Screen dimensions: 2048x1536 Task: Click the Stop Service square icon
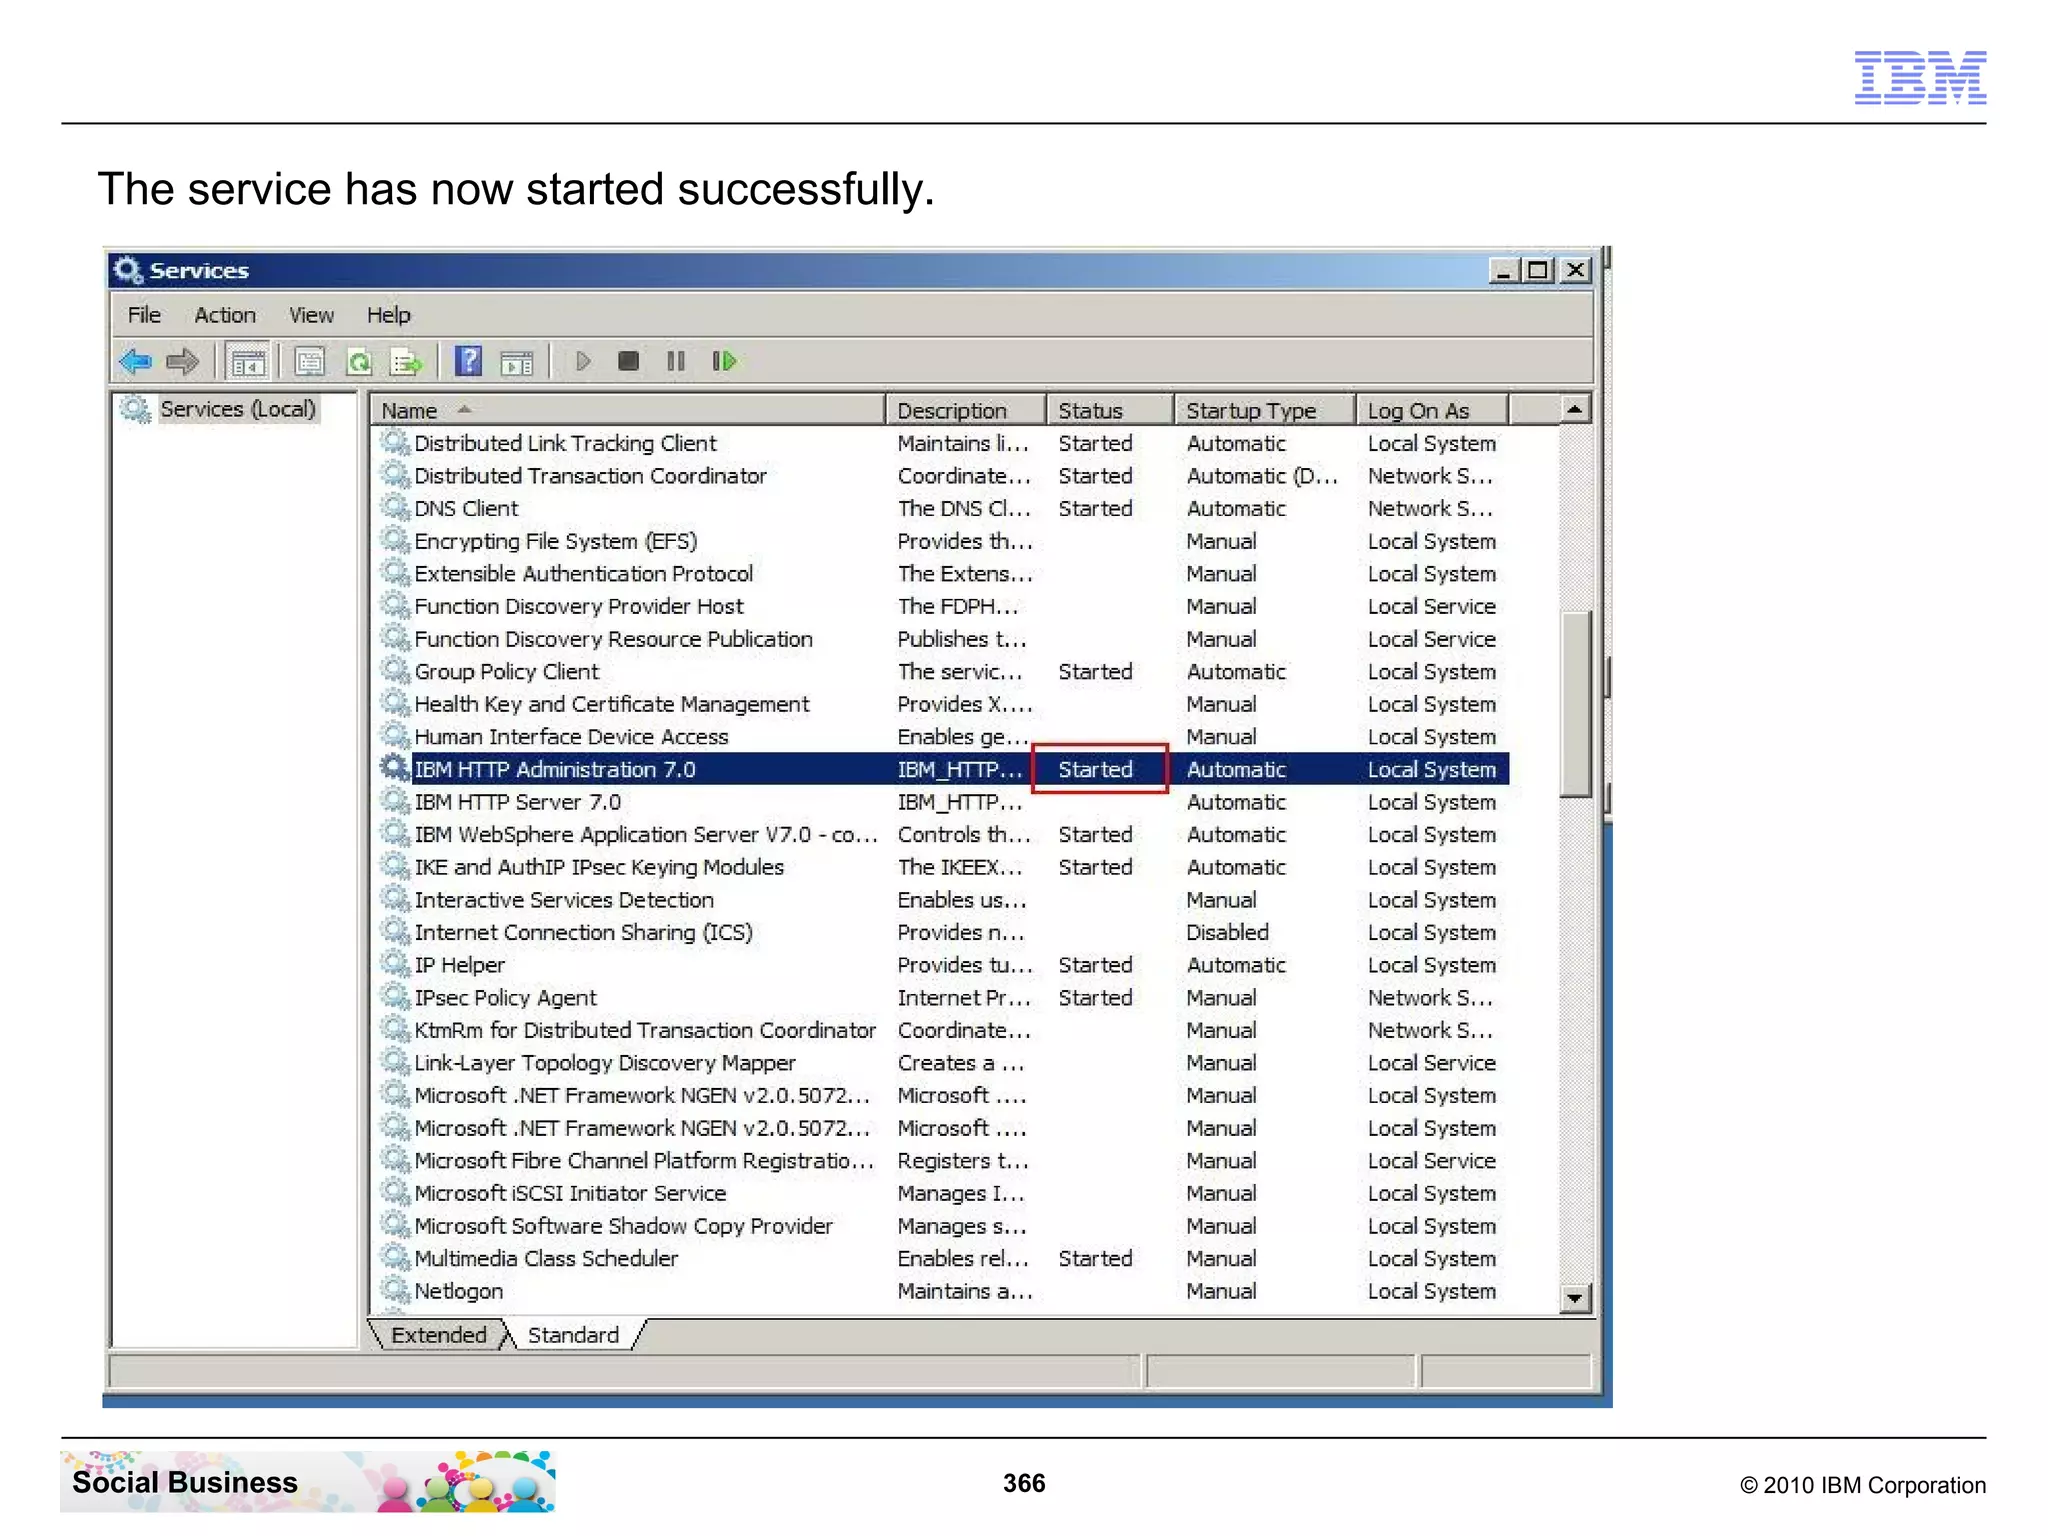(628, 361)
